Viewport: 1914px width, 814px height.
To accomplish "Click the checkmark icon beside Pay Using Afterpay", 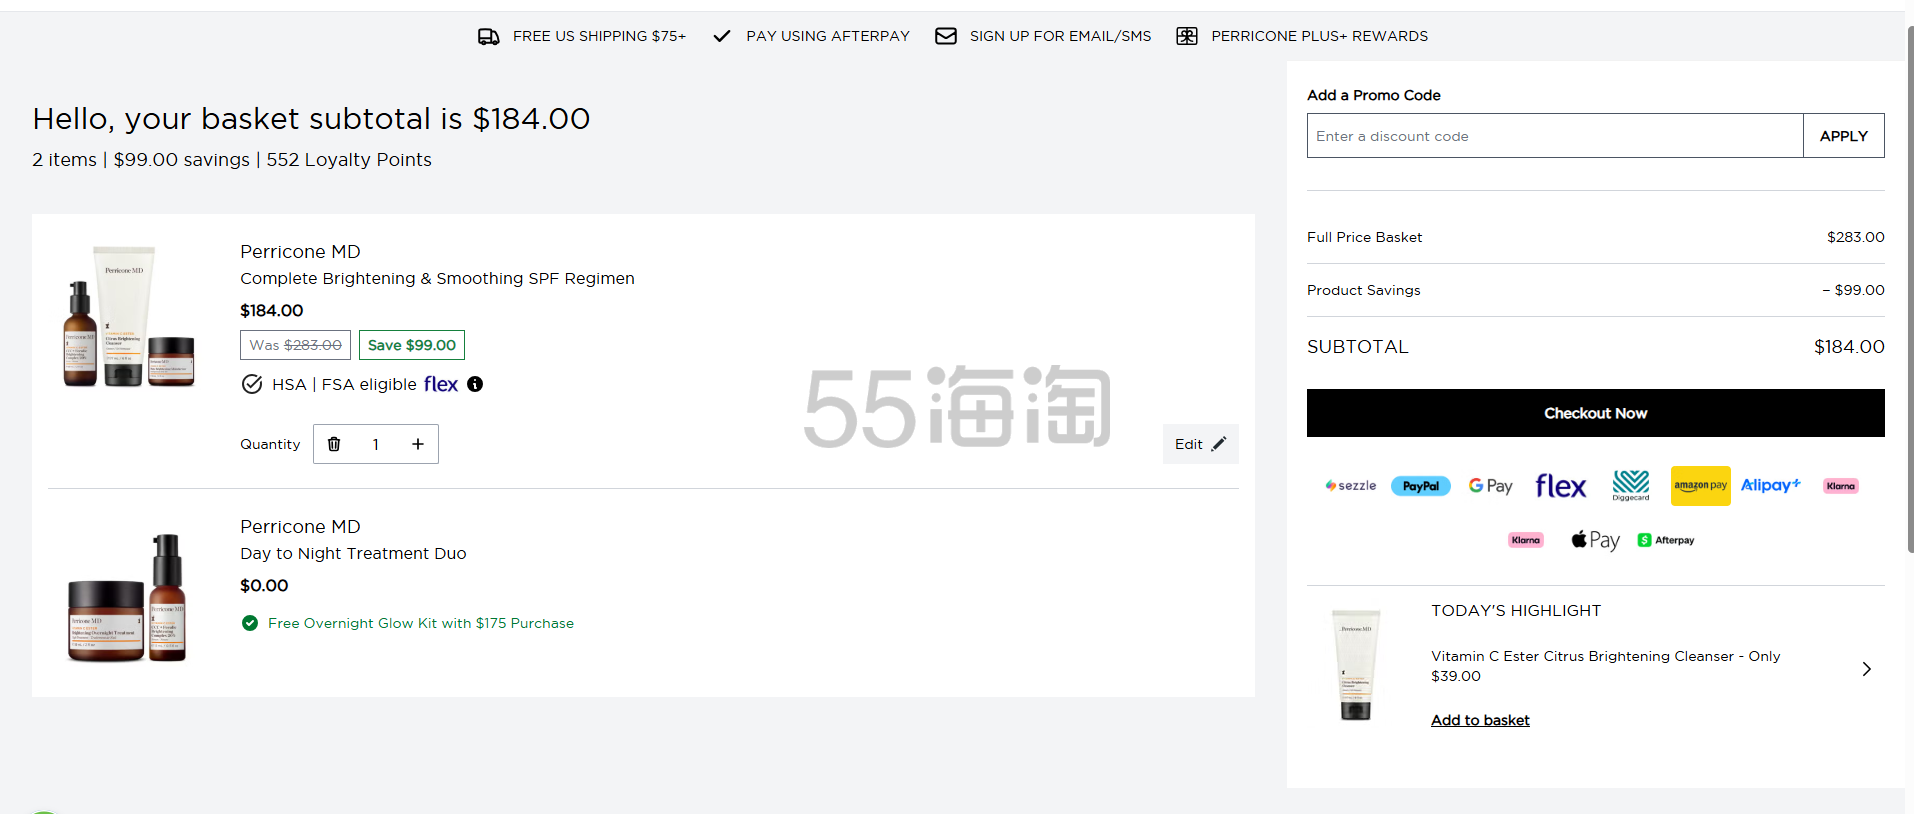I will 721,36.
